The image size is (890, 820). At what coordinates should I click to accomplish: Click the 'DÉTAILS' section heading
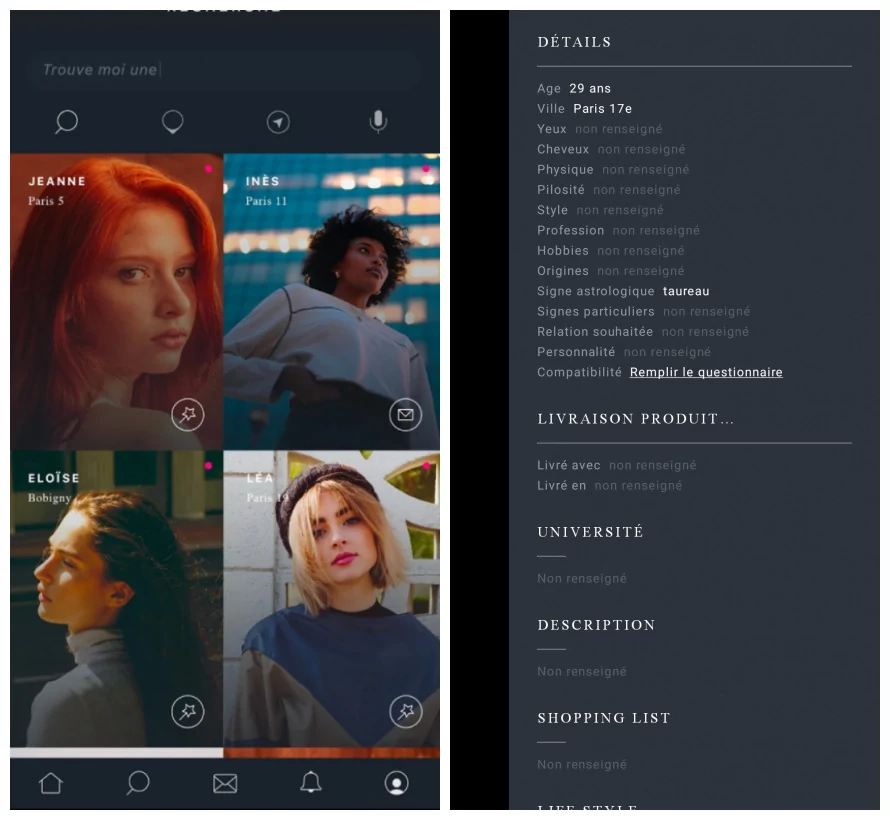point(574,42)
